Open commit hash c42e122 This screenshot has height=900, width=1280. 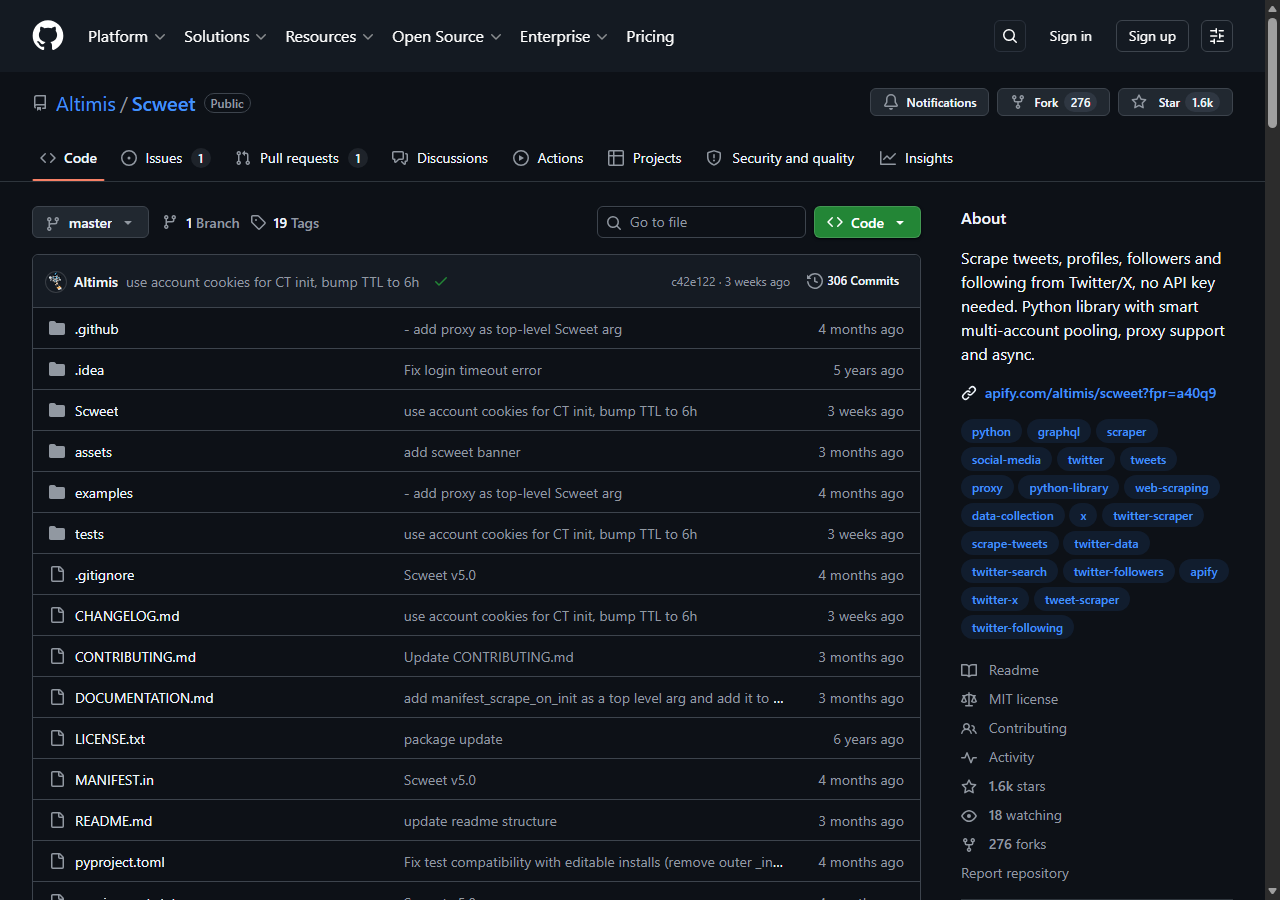[x=693, y=282]
